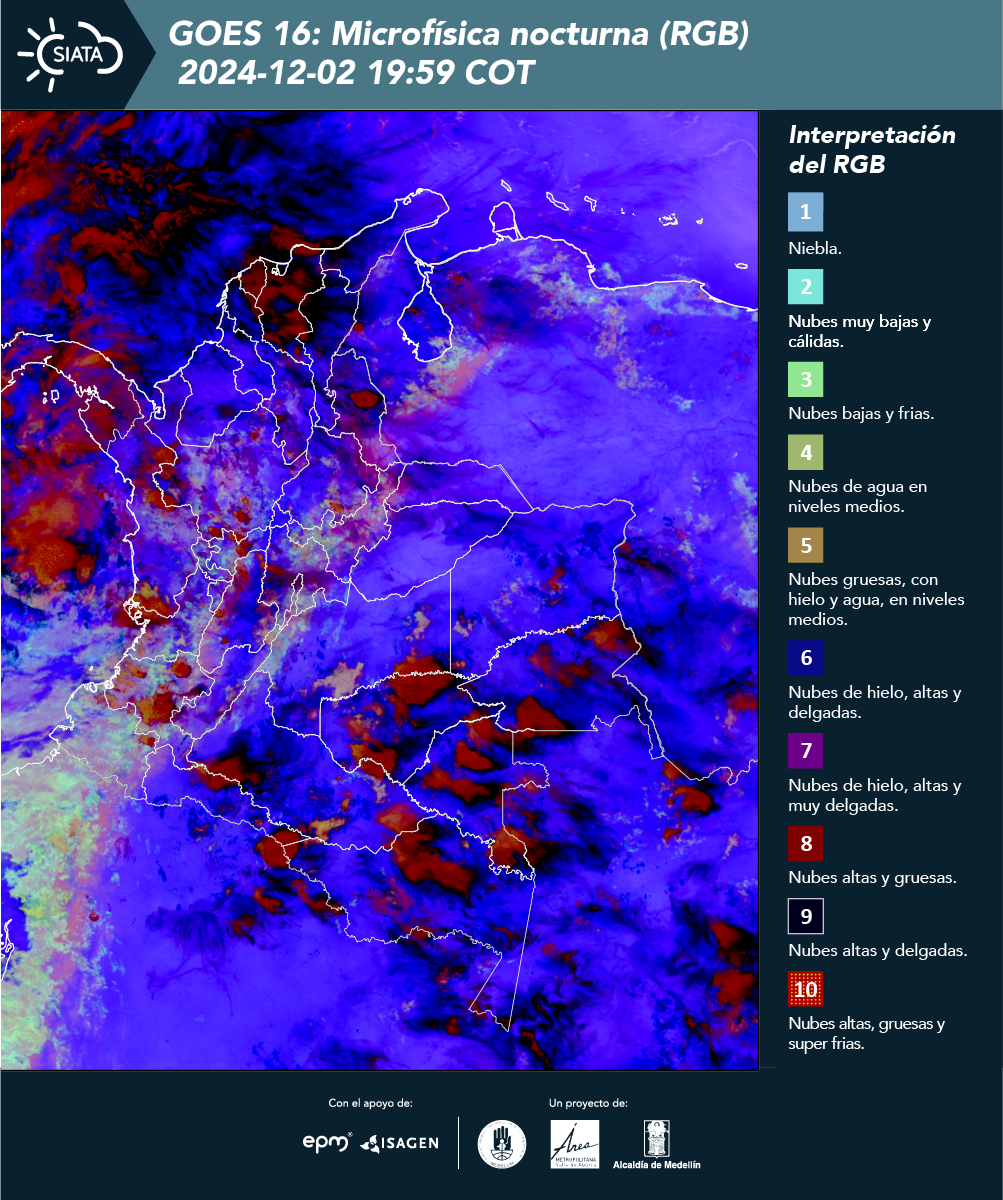Select the dark red legend swatch numbered 8
The height and width of the screenshot is (1200, 1003).
(x=805, y=844)
